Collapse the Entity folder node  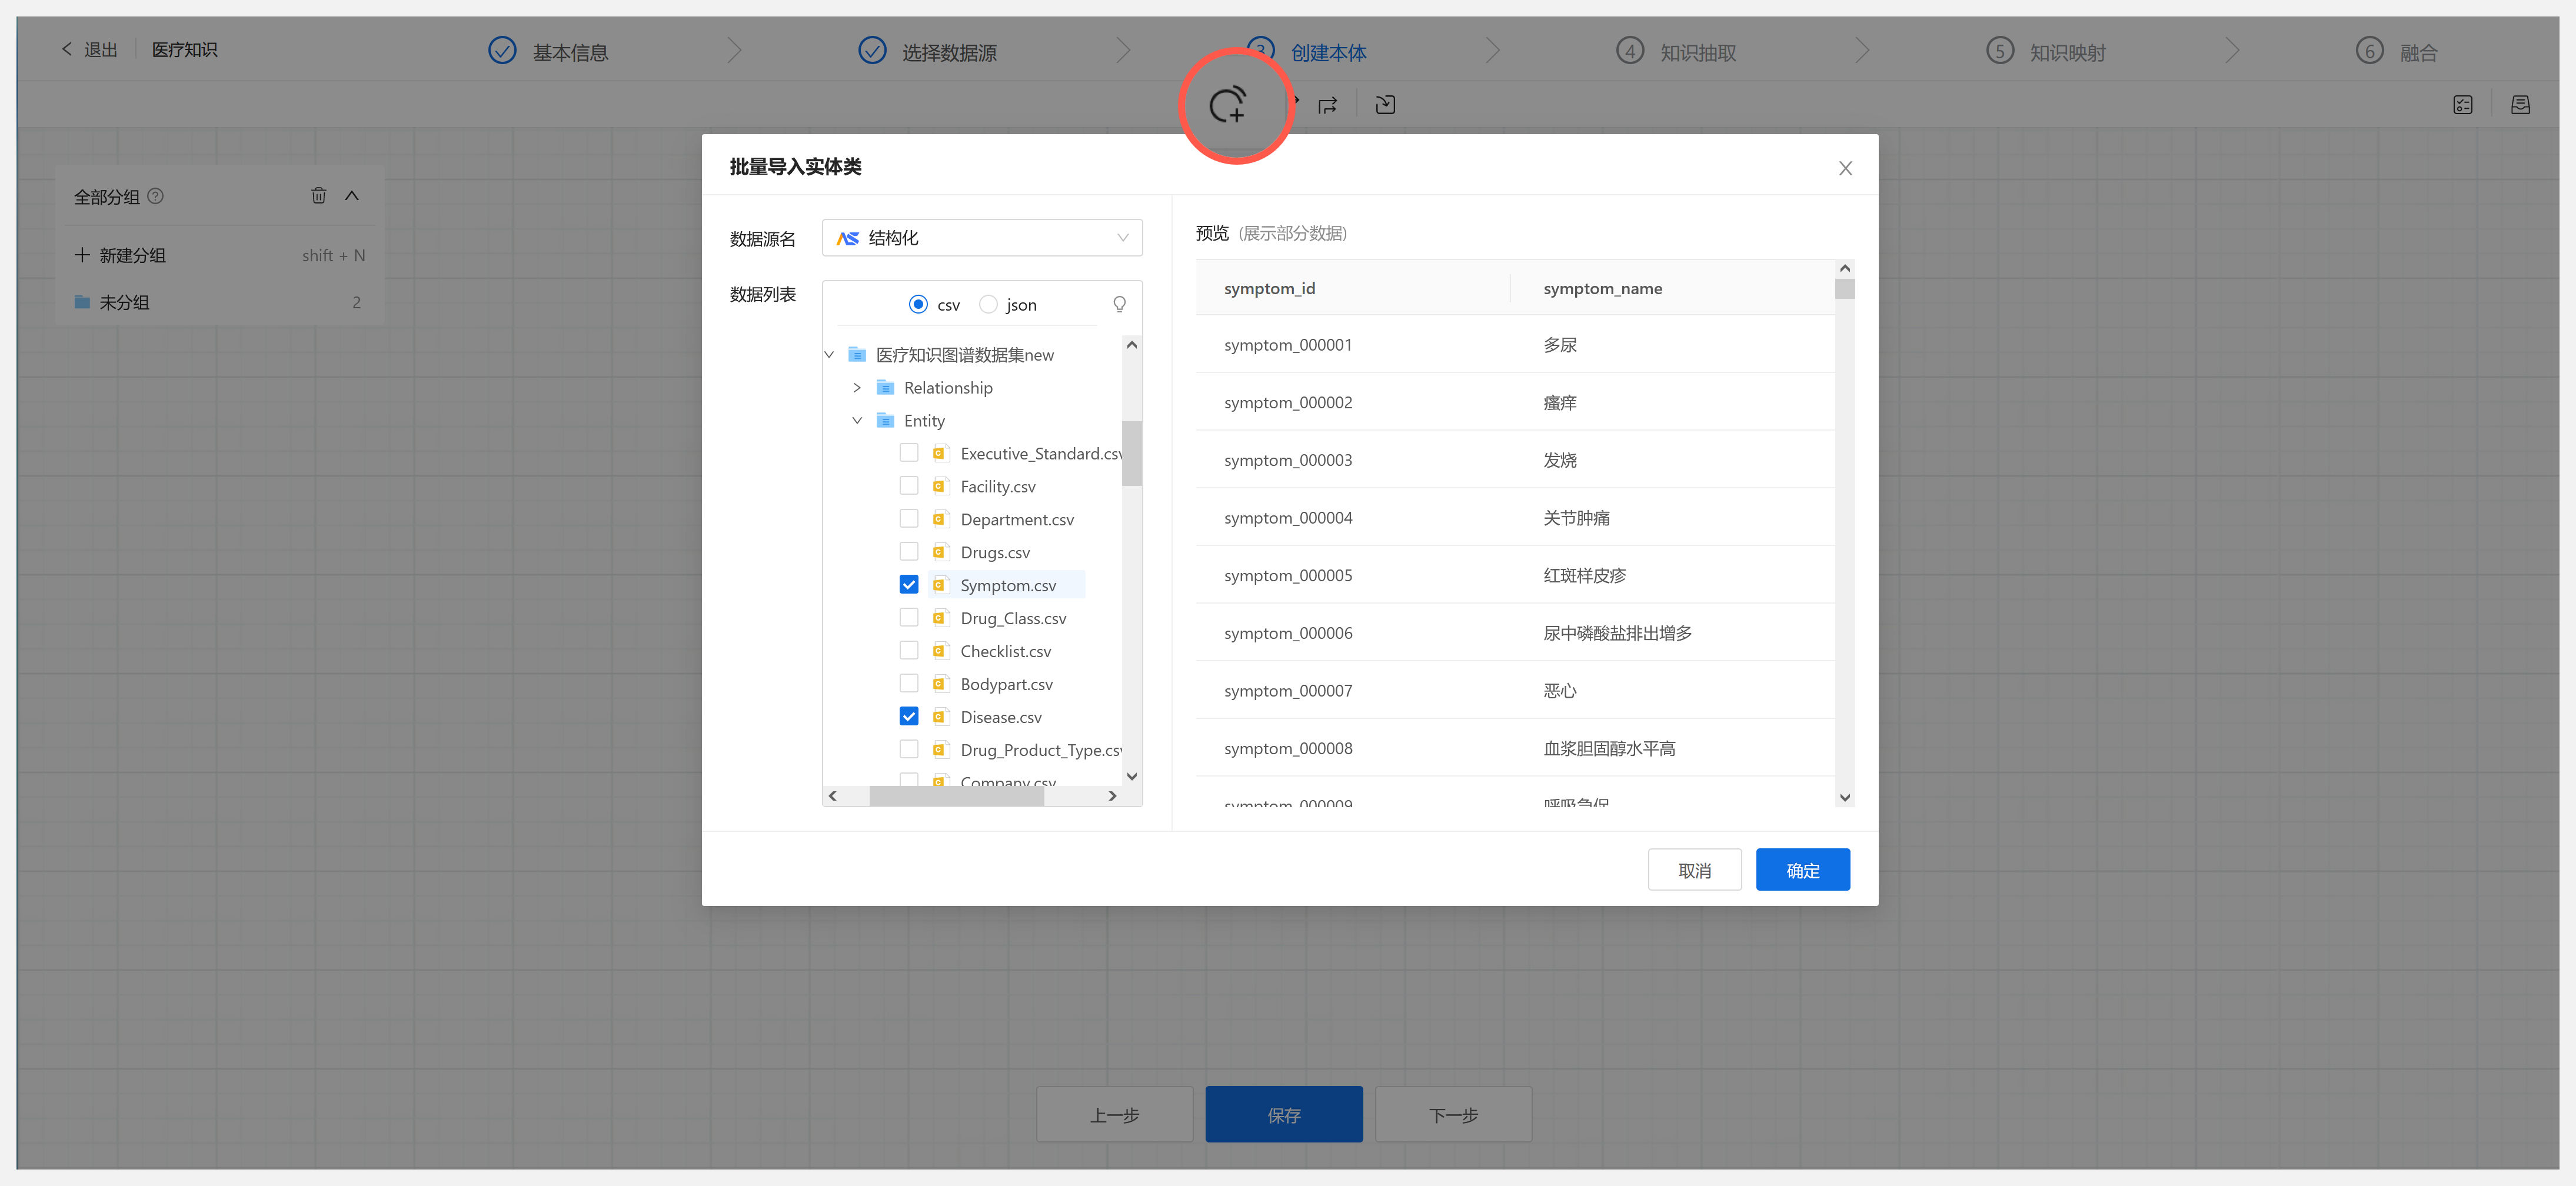857,421
